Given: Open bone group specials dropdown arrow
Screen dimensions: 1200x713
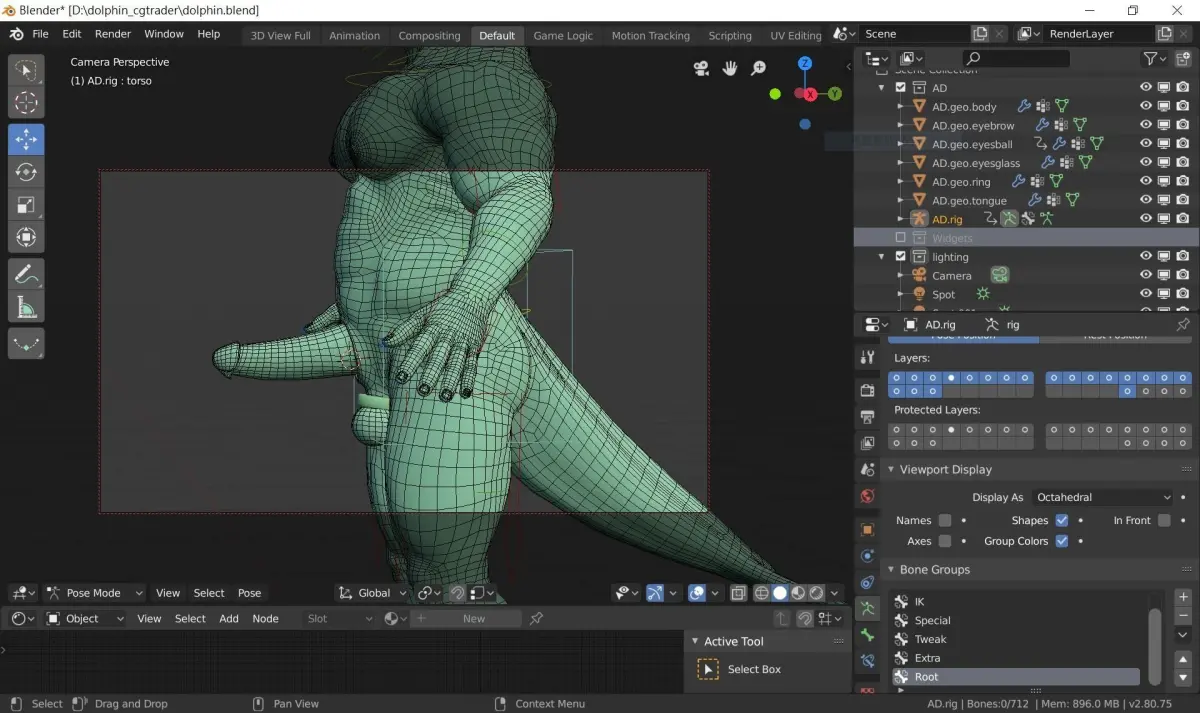Looking at the screenshot, I should tap(1183, 635).
